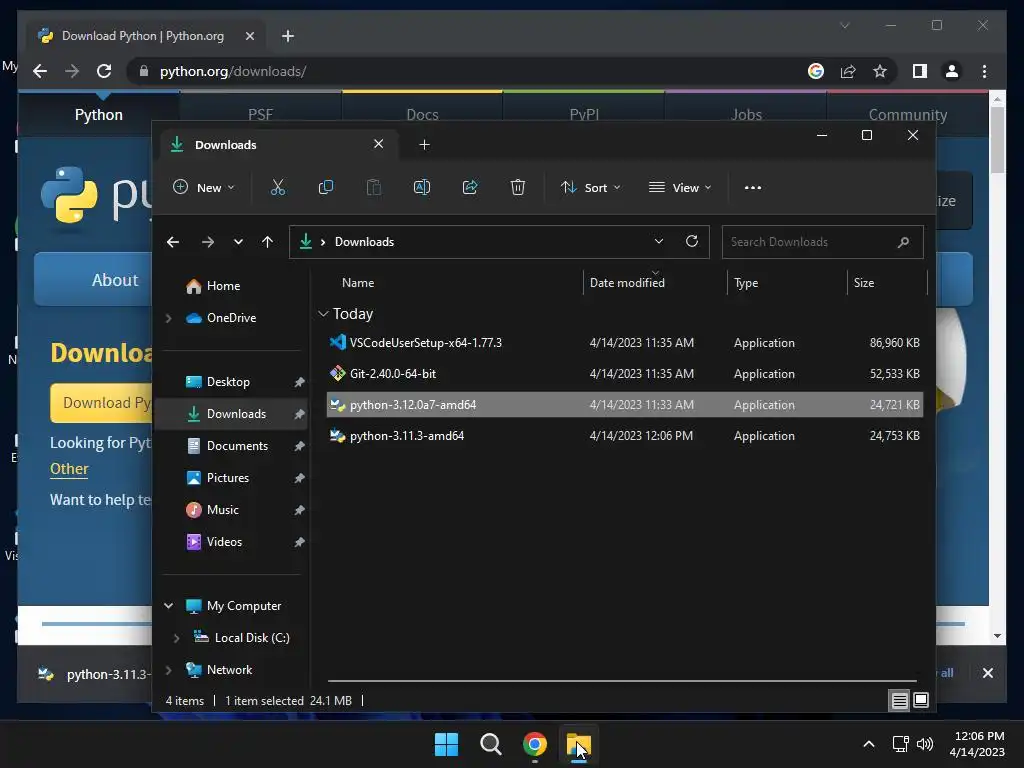Collapse the Today group
The width and height of the screenshot is (1024, 768).
[323, 314]
